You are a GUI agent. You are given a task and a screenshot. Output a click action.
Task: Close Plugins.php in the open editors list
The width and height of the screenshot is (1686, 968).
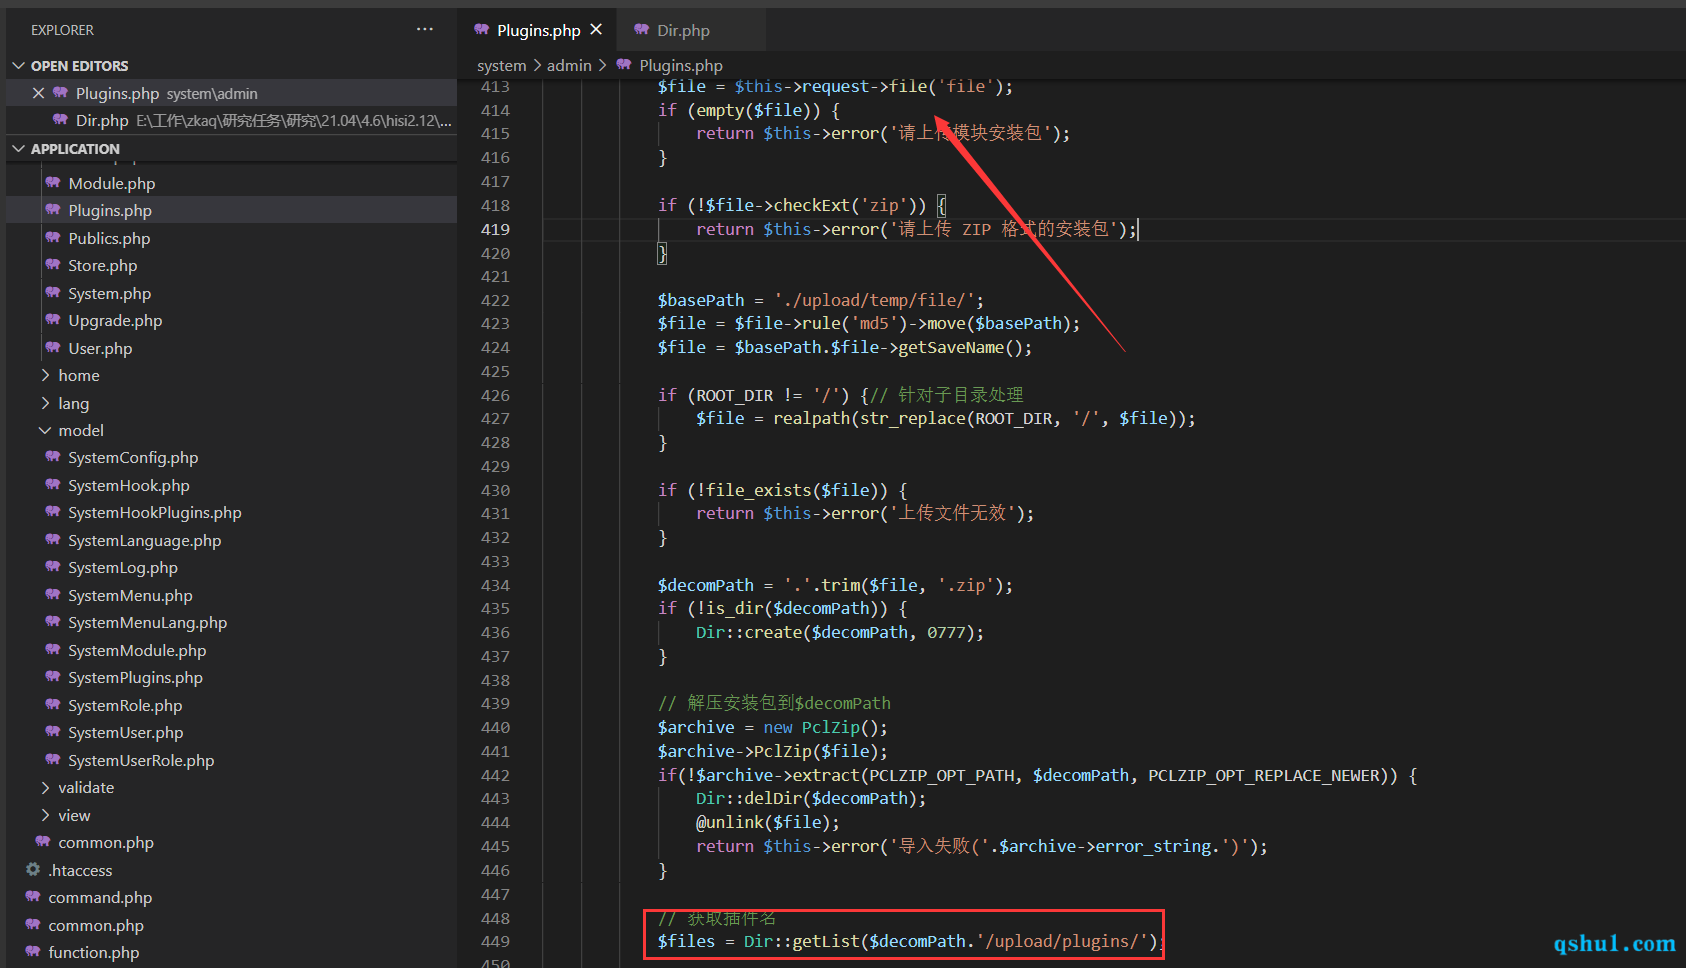click(x=38, y=93)
